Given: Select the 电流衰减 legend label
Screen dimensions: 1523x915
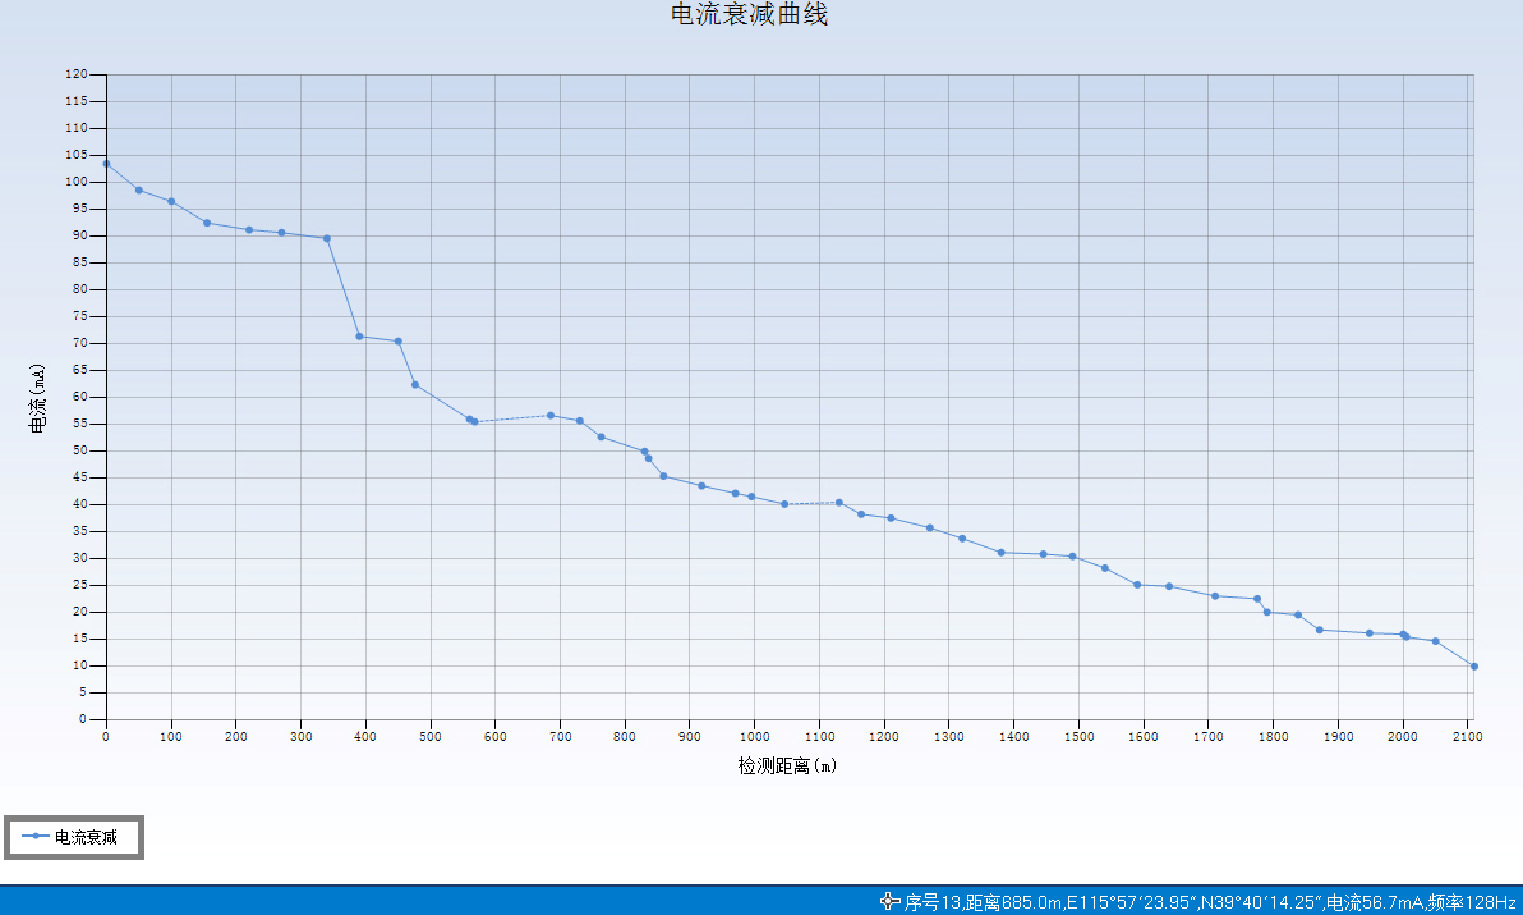Looking at the screenshot, I should click(86, 837).
